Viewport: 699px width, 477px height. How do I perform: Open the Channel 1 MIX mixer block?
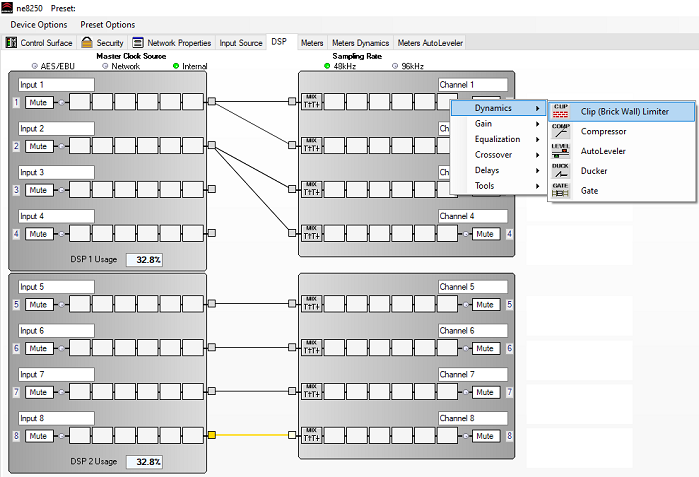click(311, 101)
